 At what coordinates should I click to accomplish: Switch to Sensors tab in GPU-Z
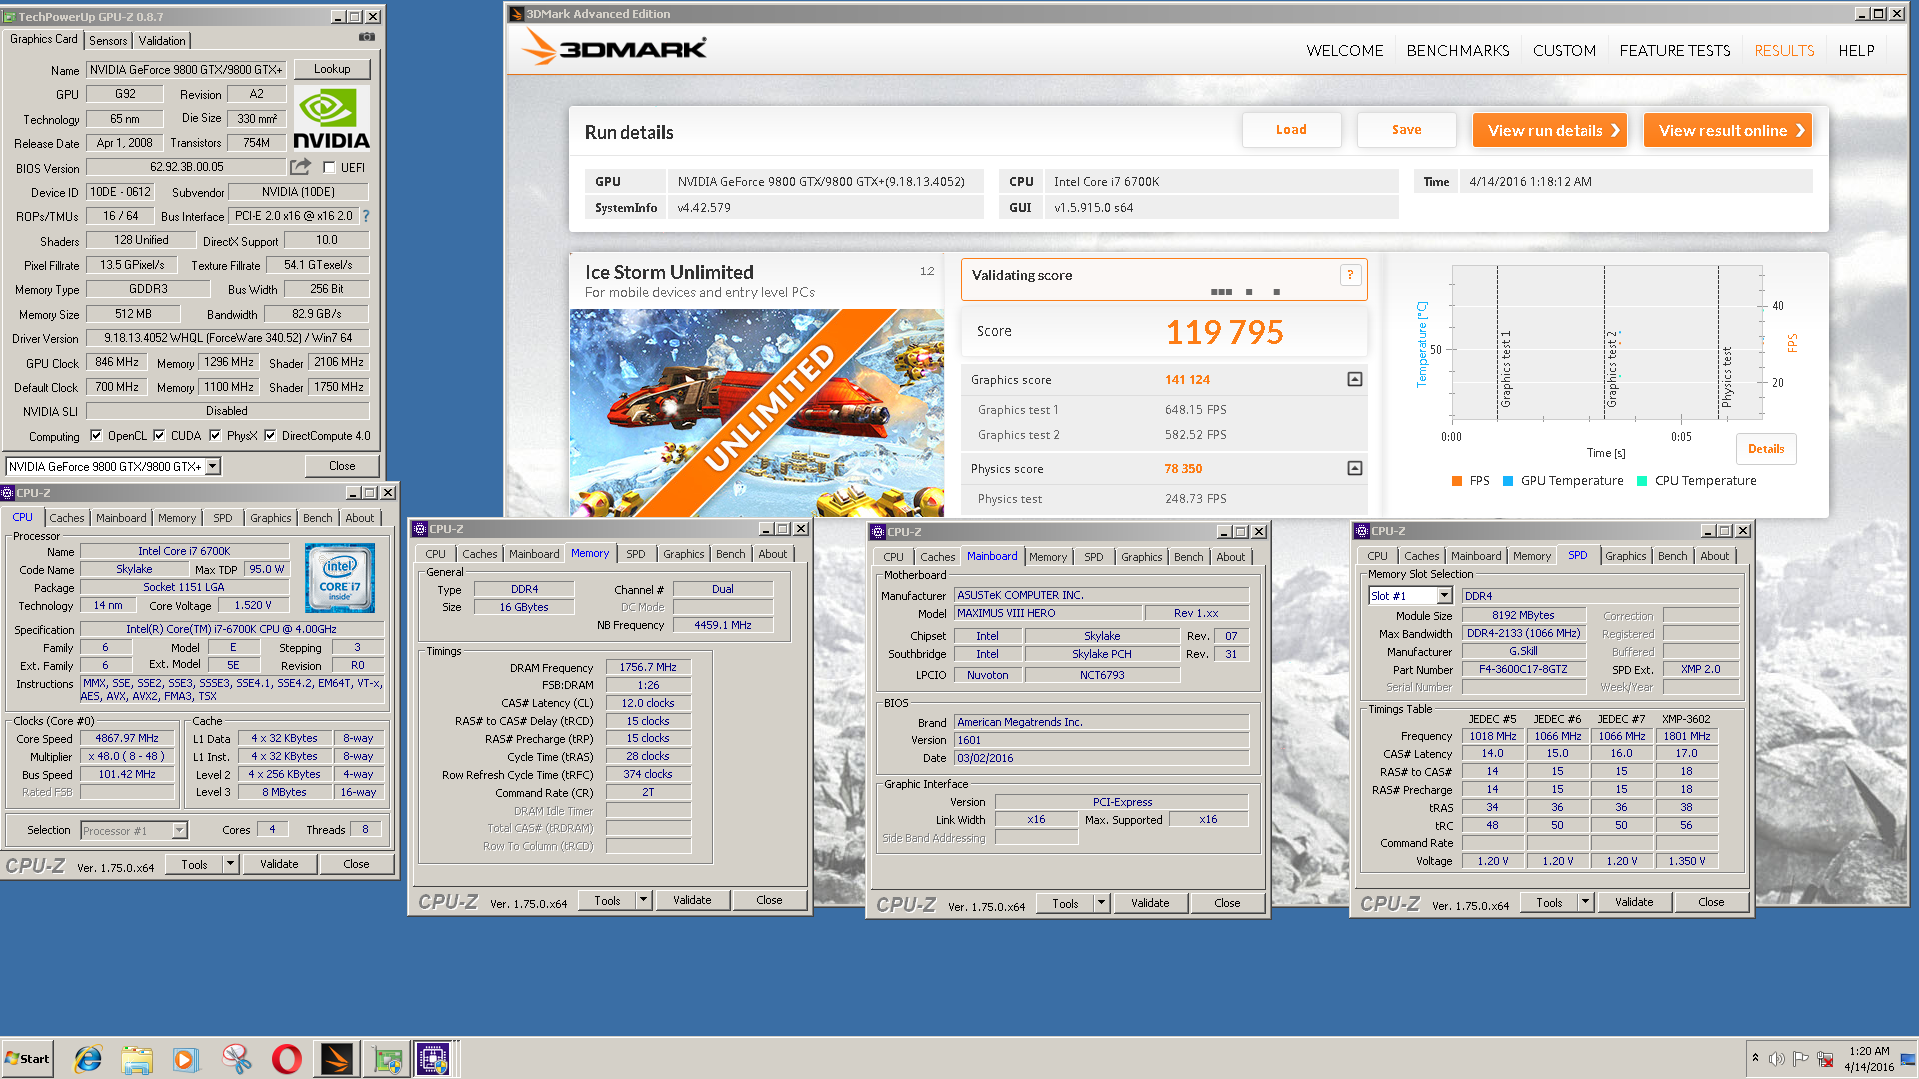[108, 41]
